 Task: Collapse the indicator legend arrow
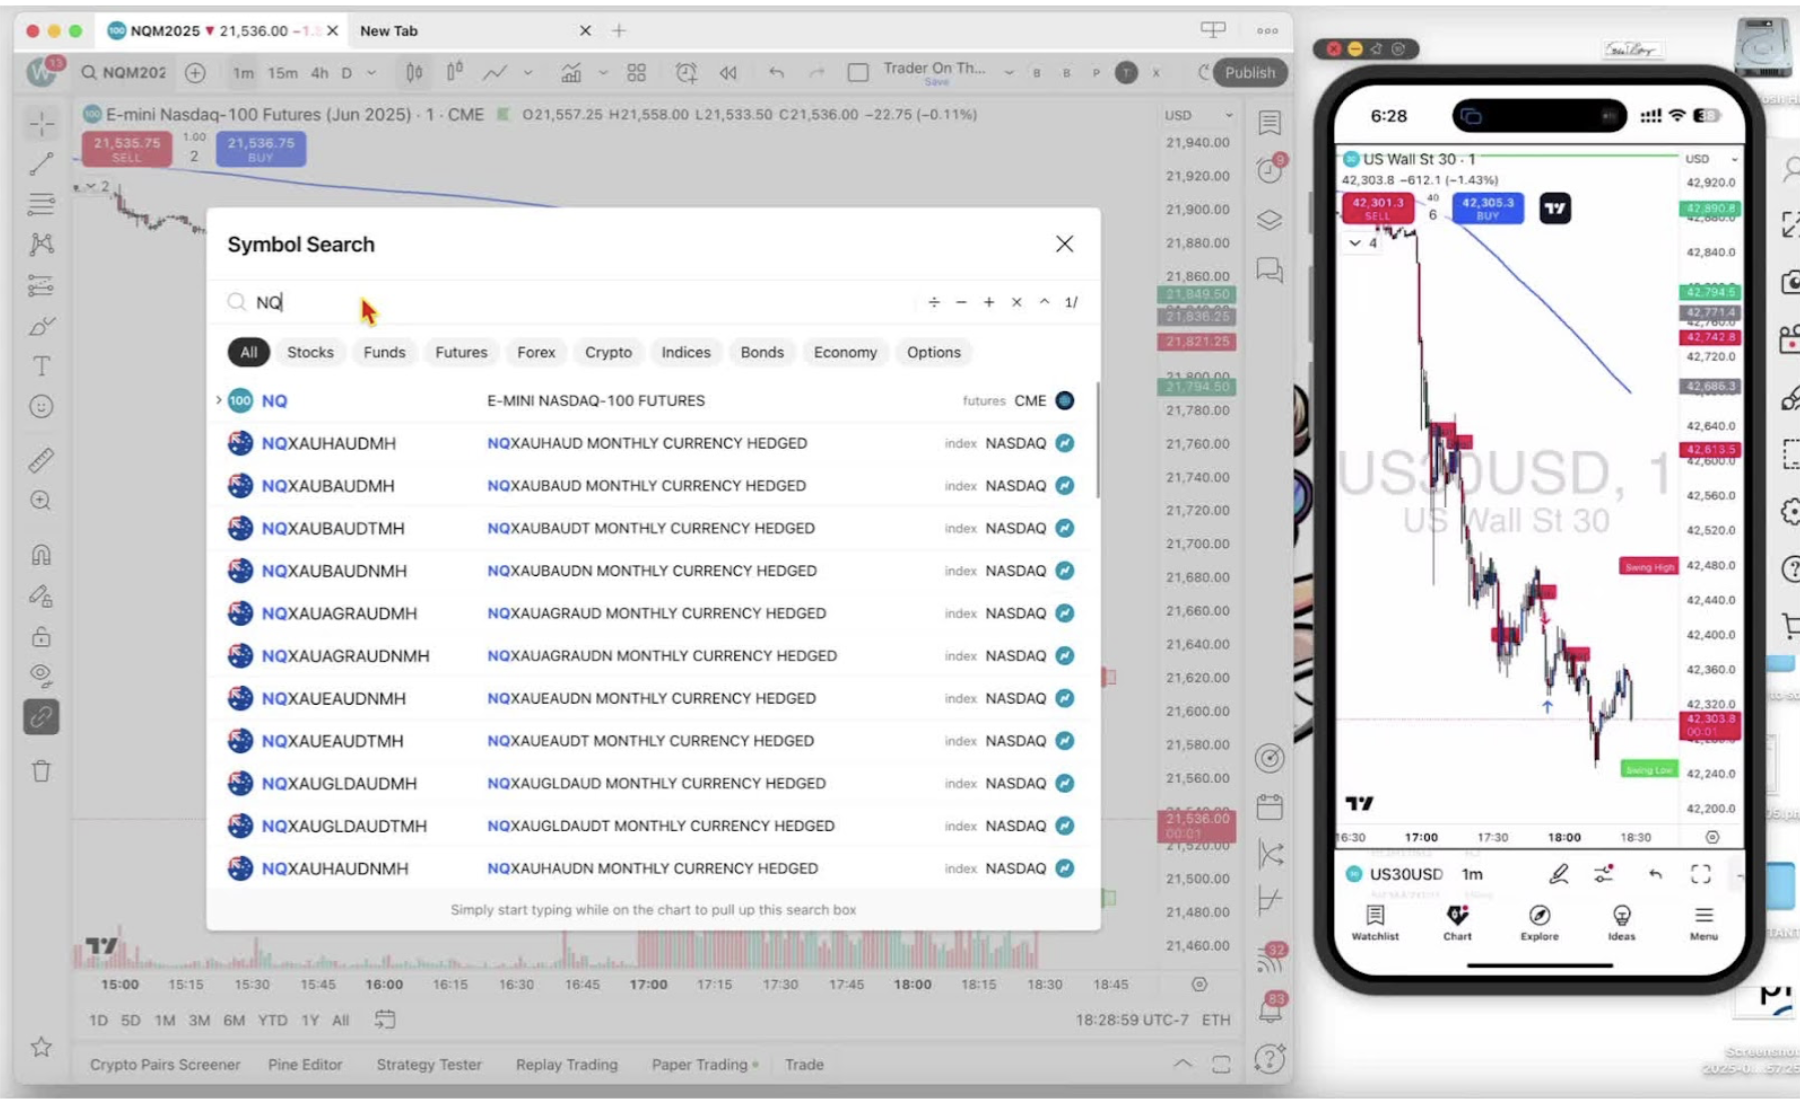[x=90, y=187]
